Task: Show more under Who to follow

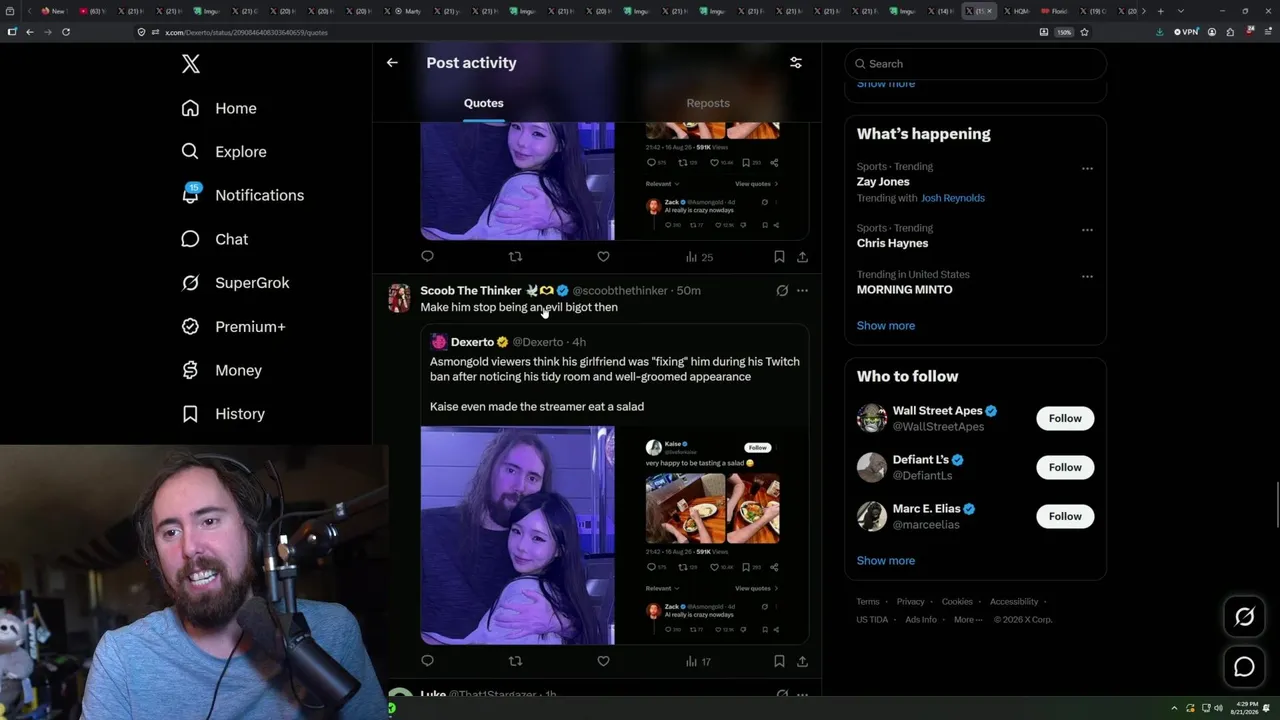Action: (x=886, y=561)
